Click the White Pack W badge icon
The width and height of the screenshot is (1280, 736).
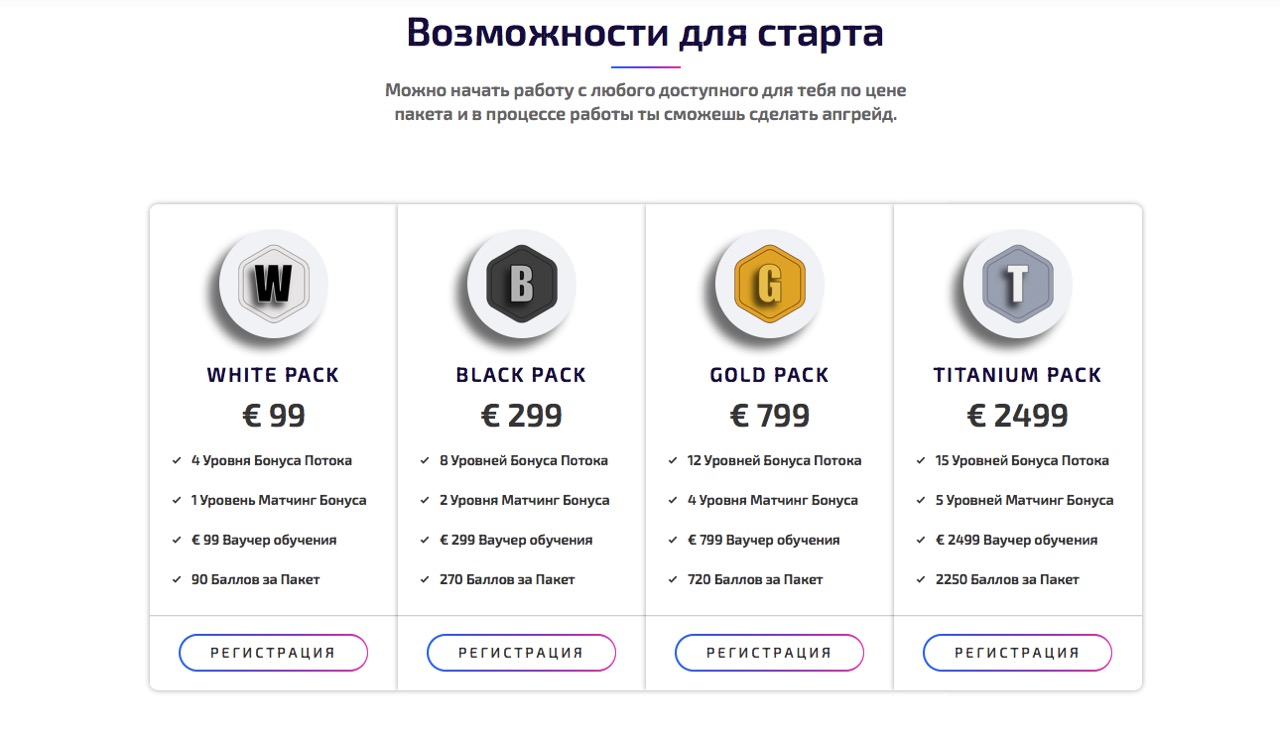pyautogui.click(x=273, y=284)
